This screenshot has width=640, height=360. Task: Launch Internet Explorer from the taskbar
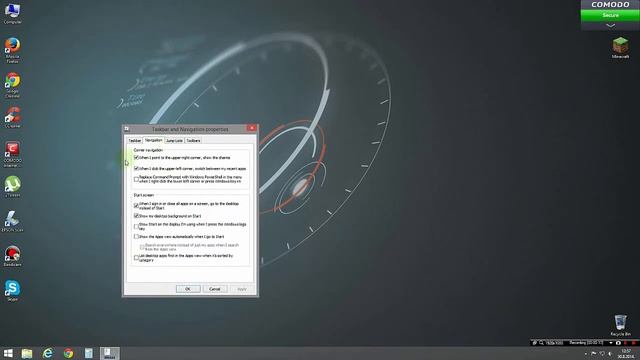[48, 353]
